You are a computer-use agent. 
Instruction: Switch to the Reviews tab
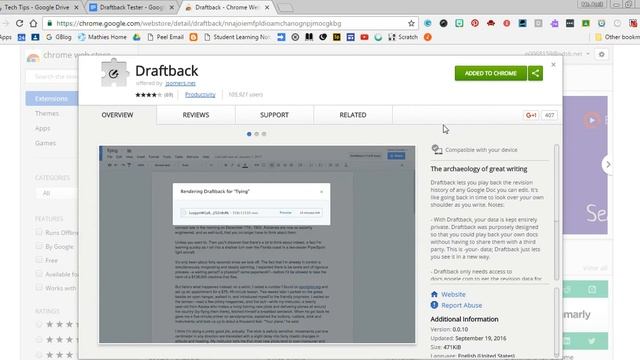(x=196, y=115)
